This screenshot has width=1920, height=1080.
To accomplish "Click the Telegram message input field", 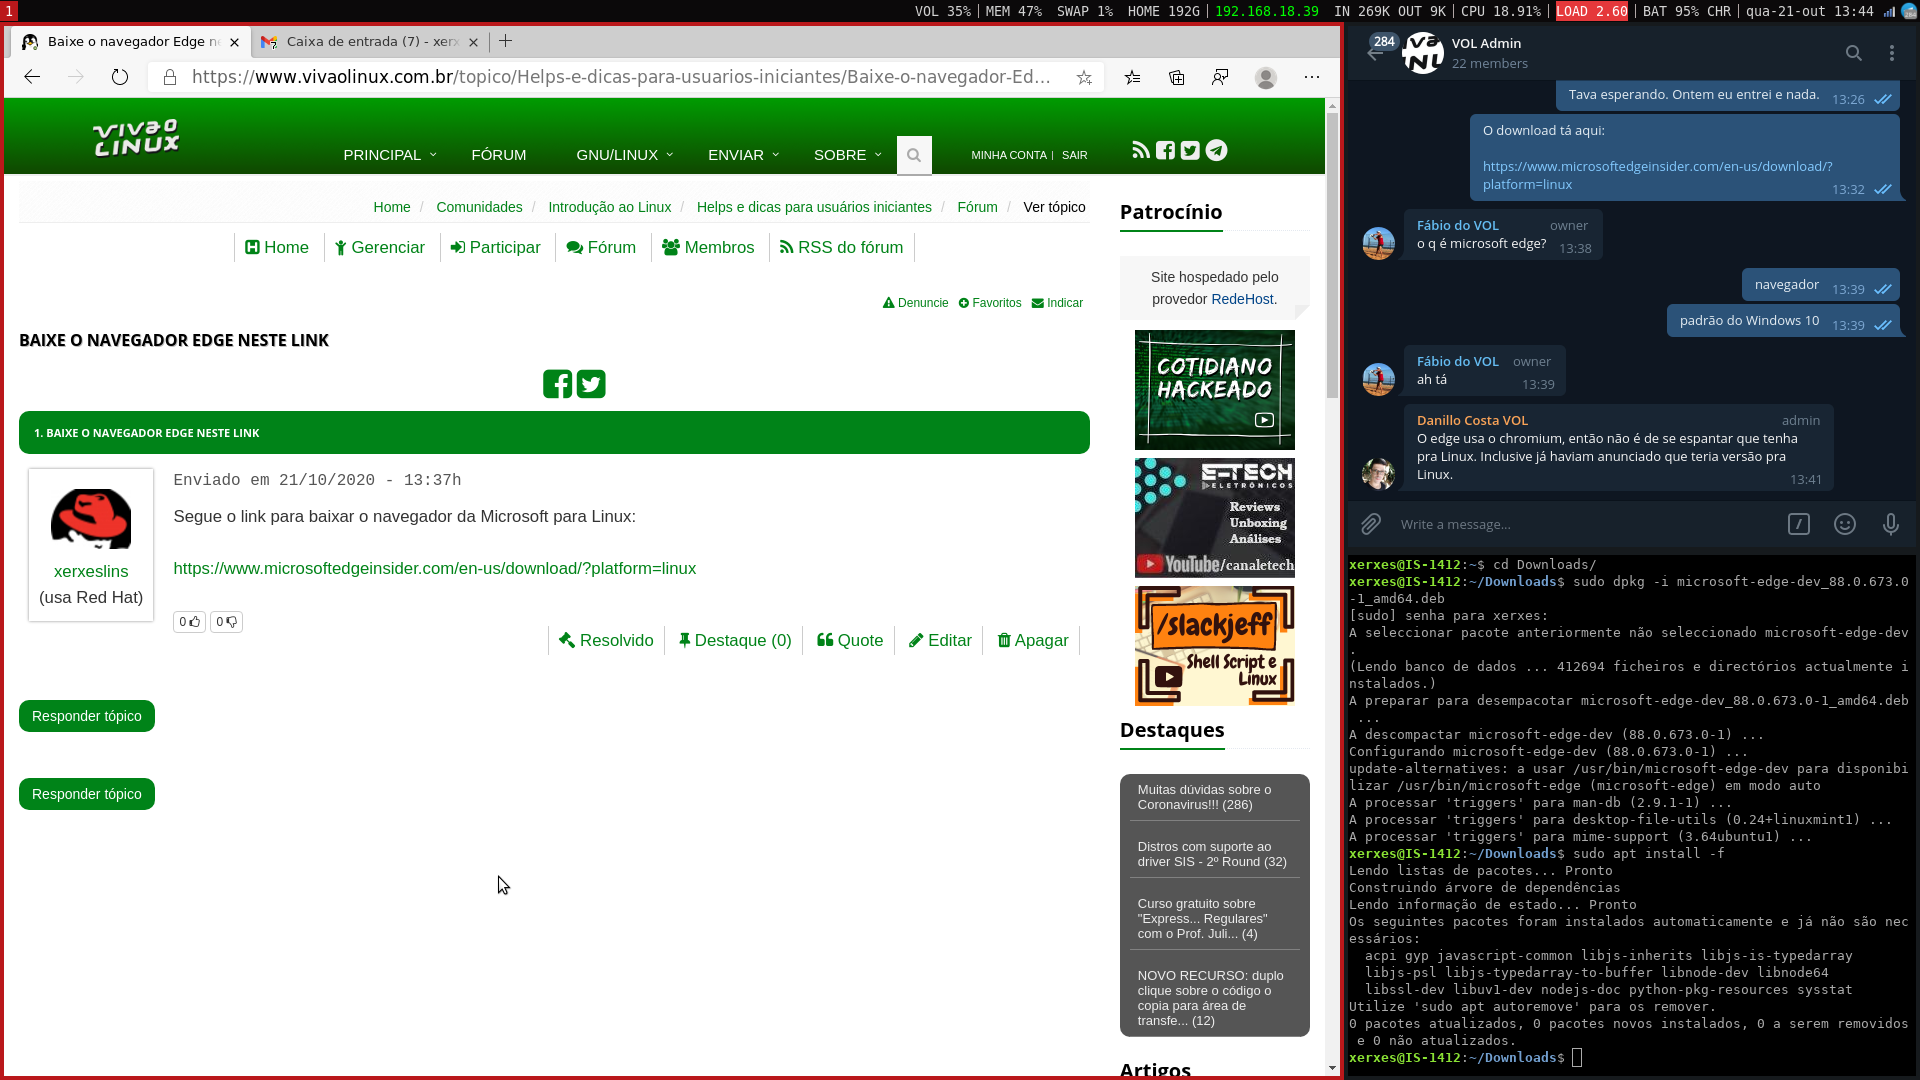I will click(1585, 524).
